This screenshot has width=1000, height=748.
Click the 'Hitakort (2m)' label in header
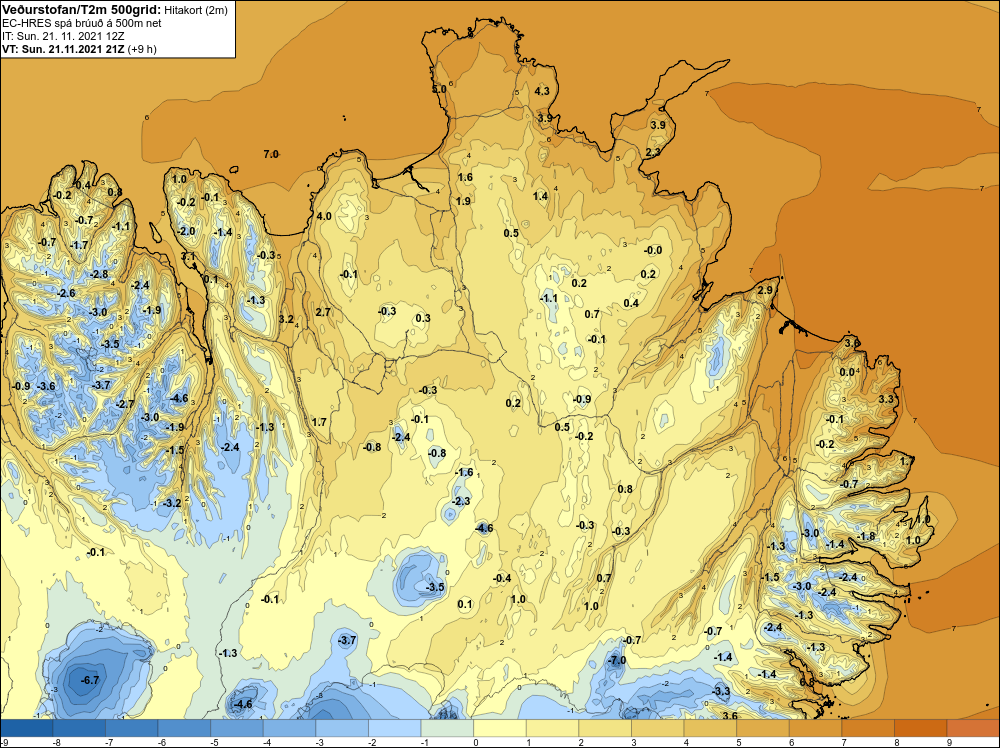tap(195, 10)
